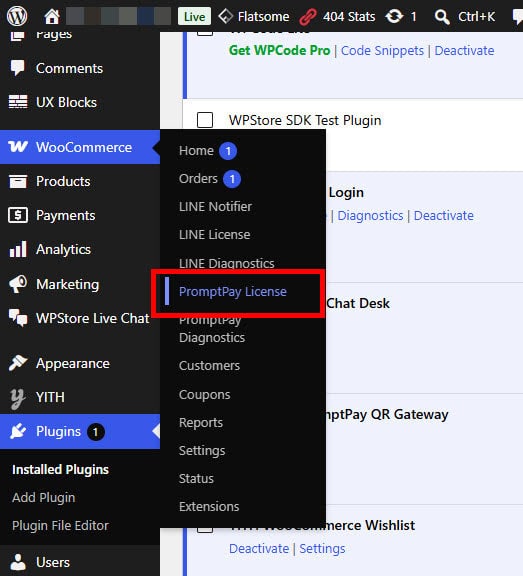Screen dimensions: 523x576
Task: Click the Flatsome diamond icon
Action: pos(226,17)
